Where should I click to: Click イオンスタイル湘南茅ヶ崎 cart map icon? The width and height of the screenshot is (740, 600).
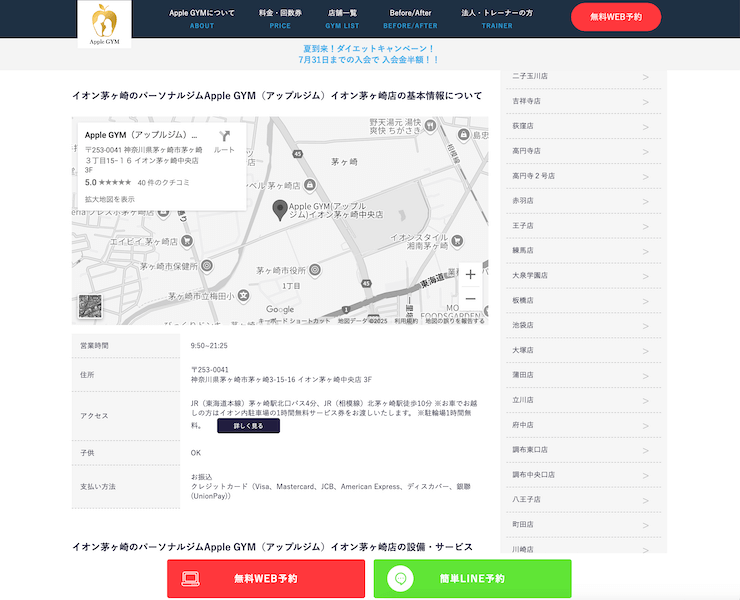click(456, 241)
